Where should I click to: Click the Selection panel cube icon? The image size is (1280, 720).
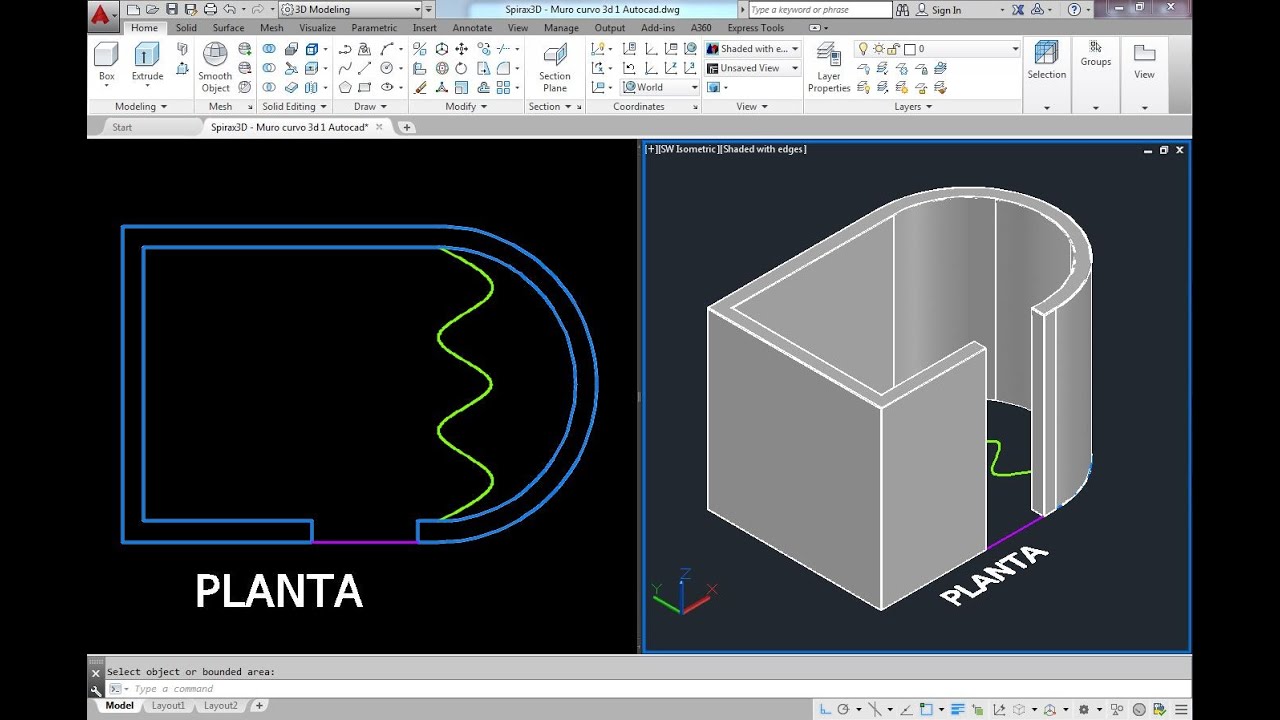click(1046, 53)
